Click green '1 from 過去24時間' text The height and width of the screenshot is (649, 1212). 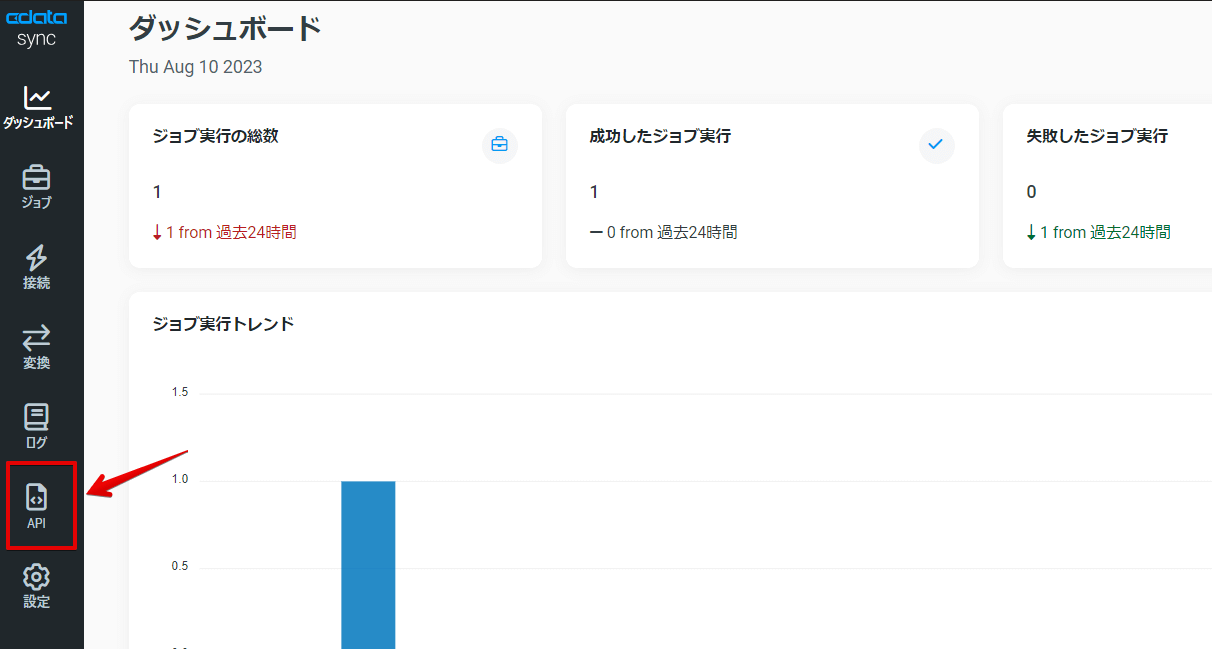[x=1098, y=232]
